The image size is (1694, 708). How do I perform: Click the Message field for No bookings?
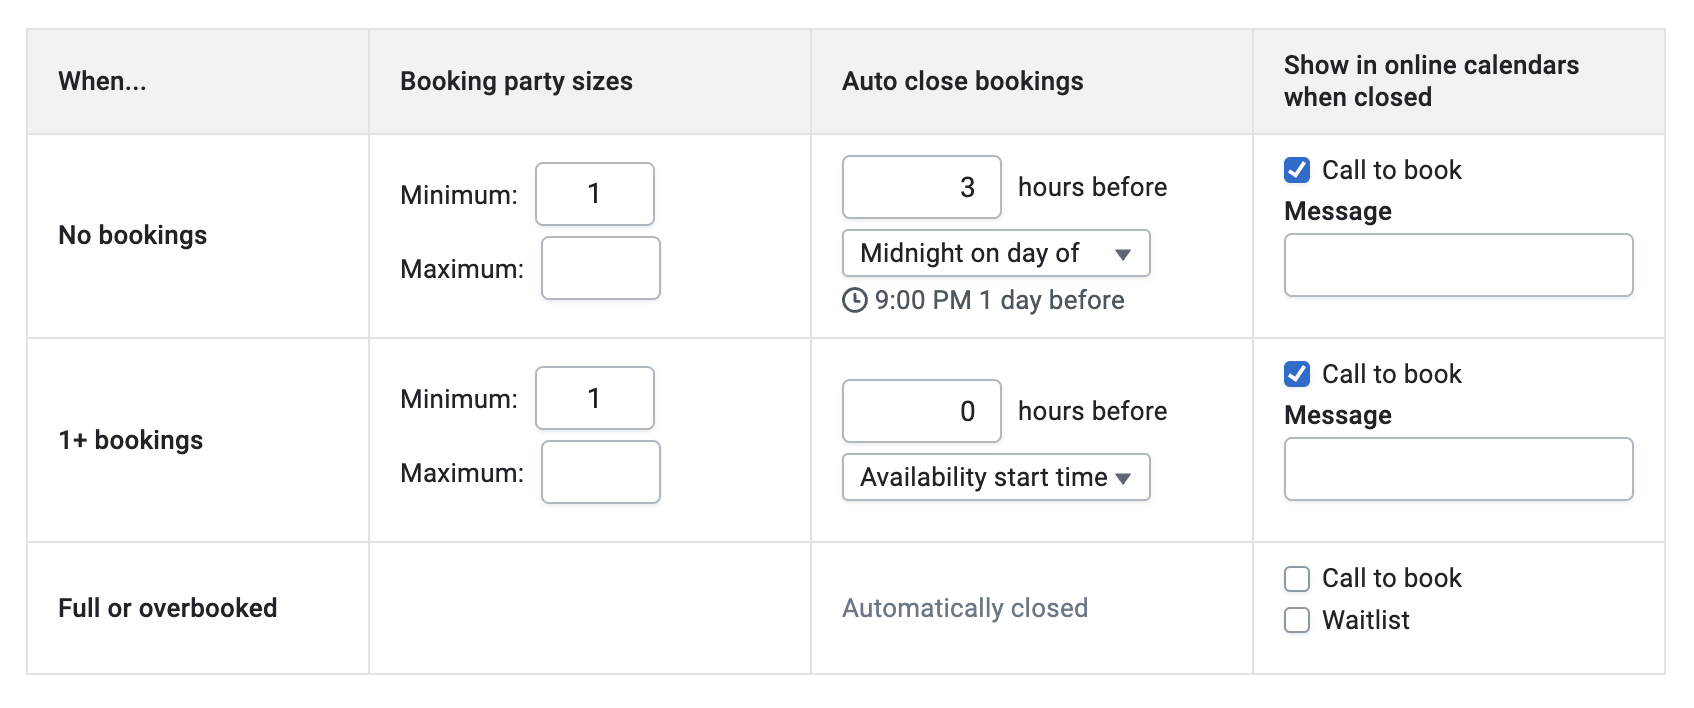pyautogui.click(x=1459, y=265)
